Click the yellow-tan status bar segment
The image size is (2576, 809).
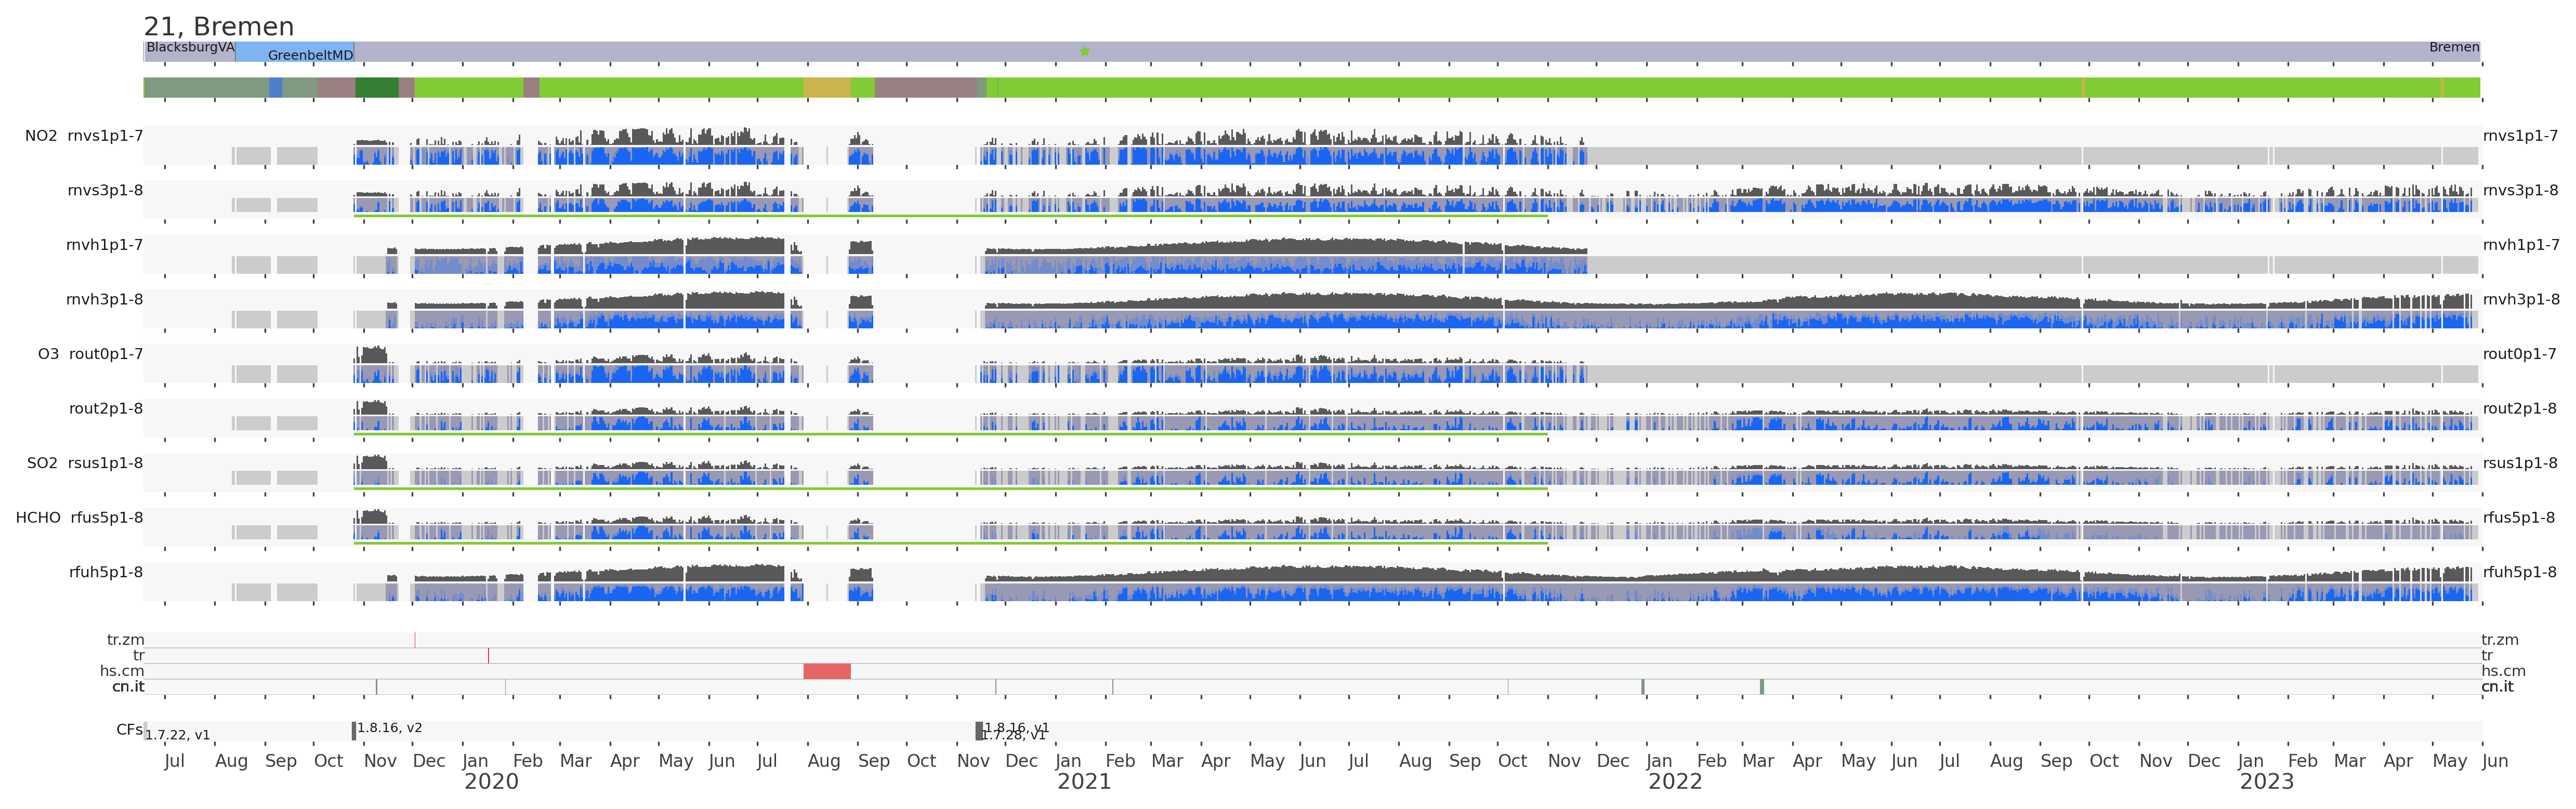826,88
